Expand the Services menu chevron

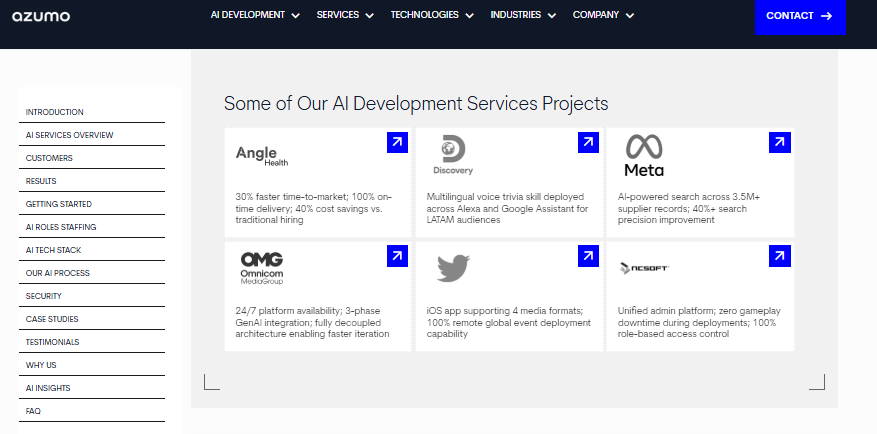pyautogui.click(x=369, y=16)
